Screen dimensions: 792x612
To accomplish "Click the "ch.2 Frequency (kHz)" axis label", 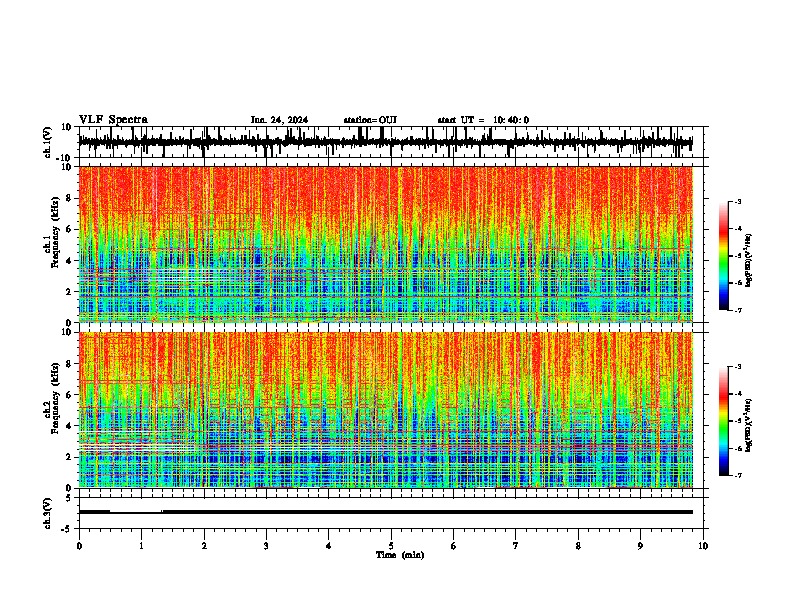I will click(52, 398).
